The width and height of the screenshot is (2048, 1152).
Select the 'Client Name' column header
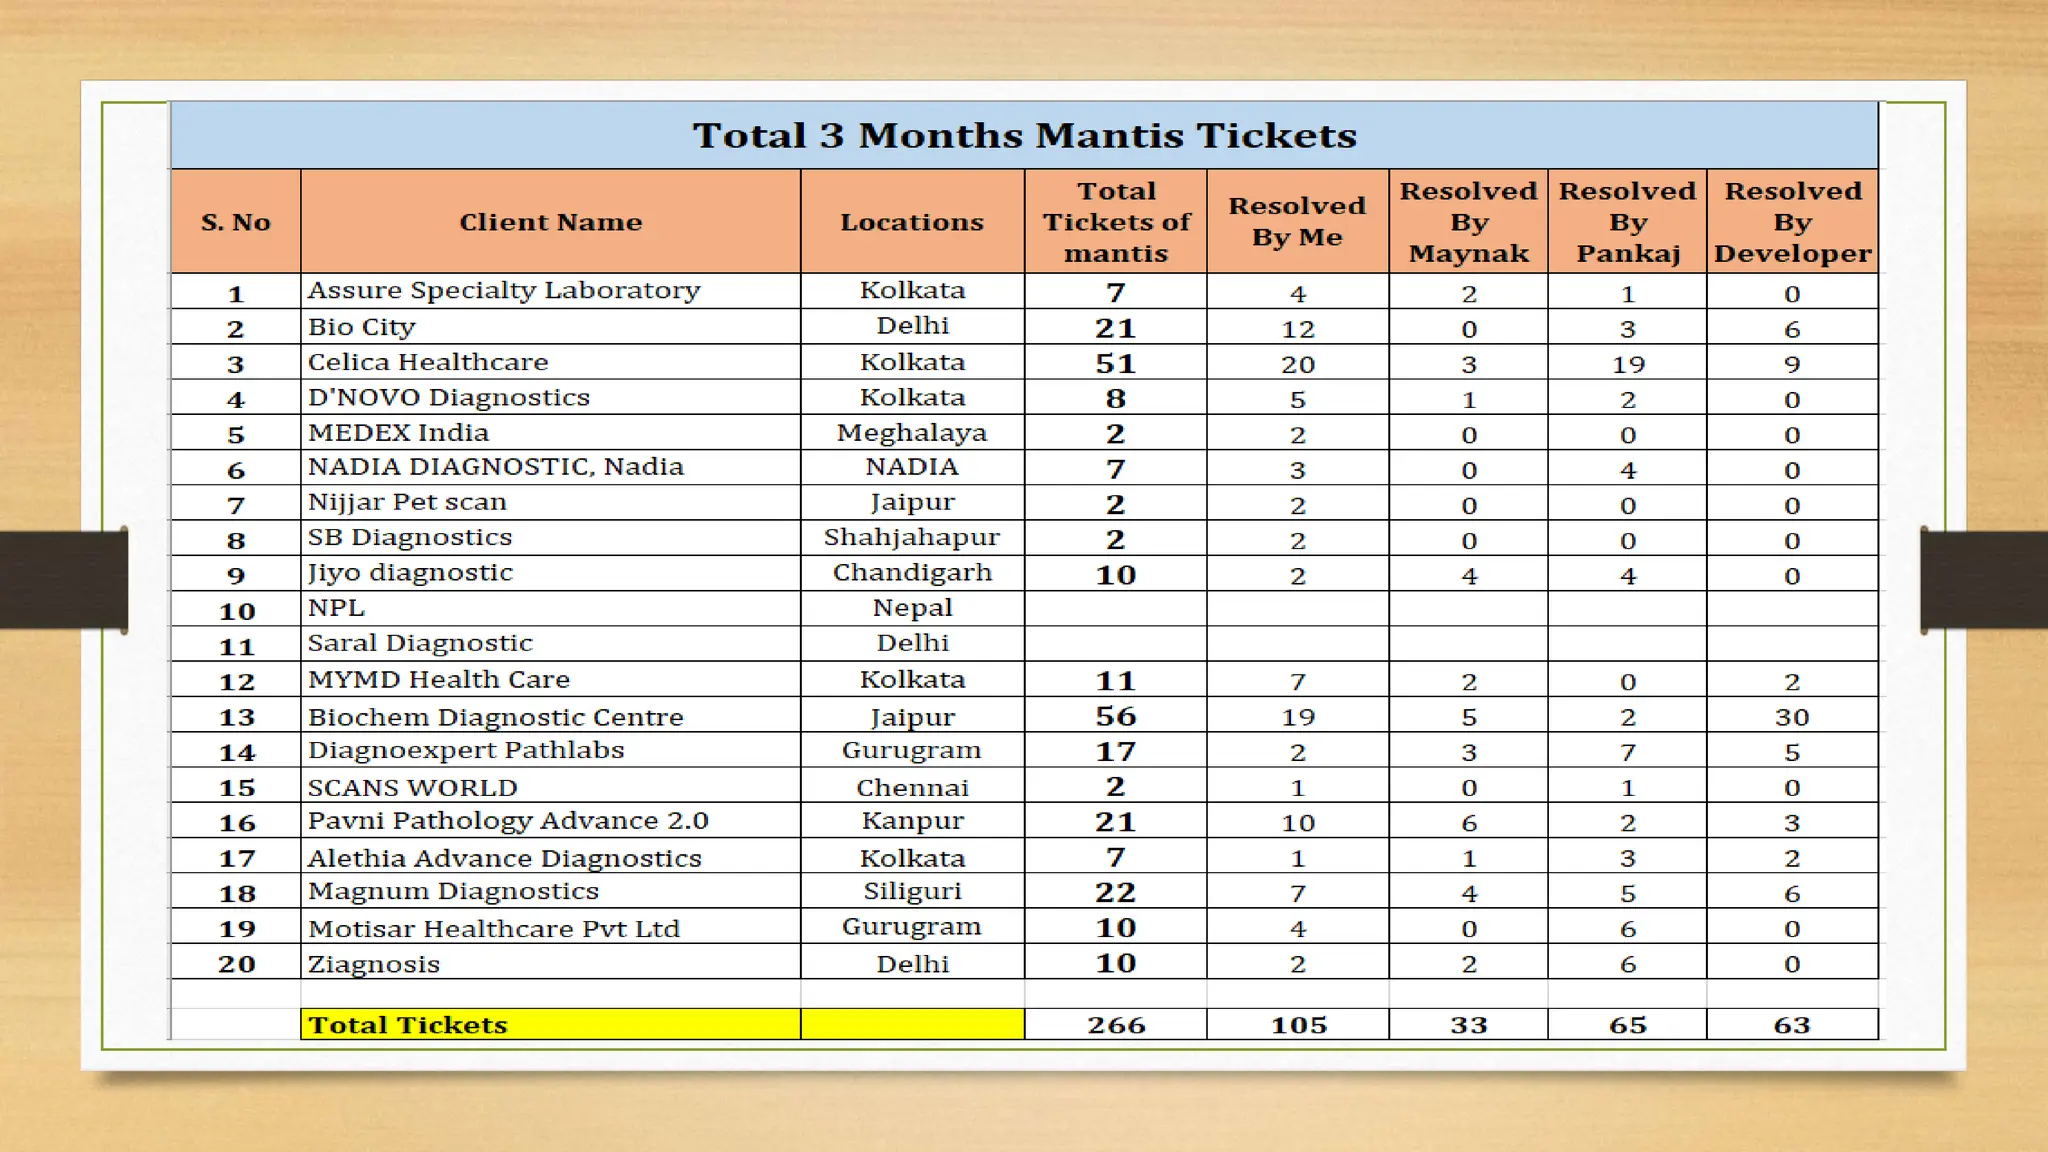tap(550, 222)
